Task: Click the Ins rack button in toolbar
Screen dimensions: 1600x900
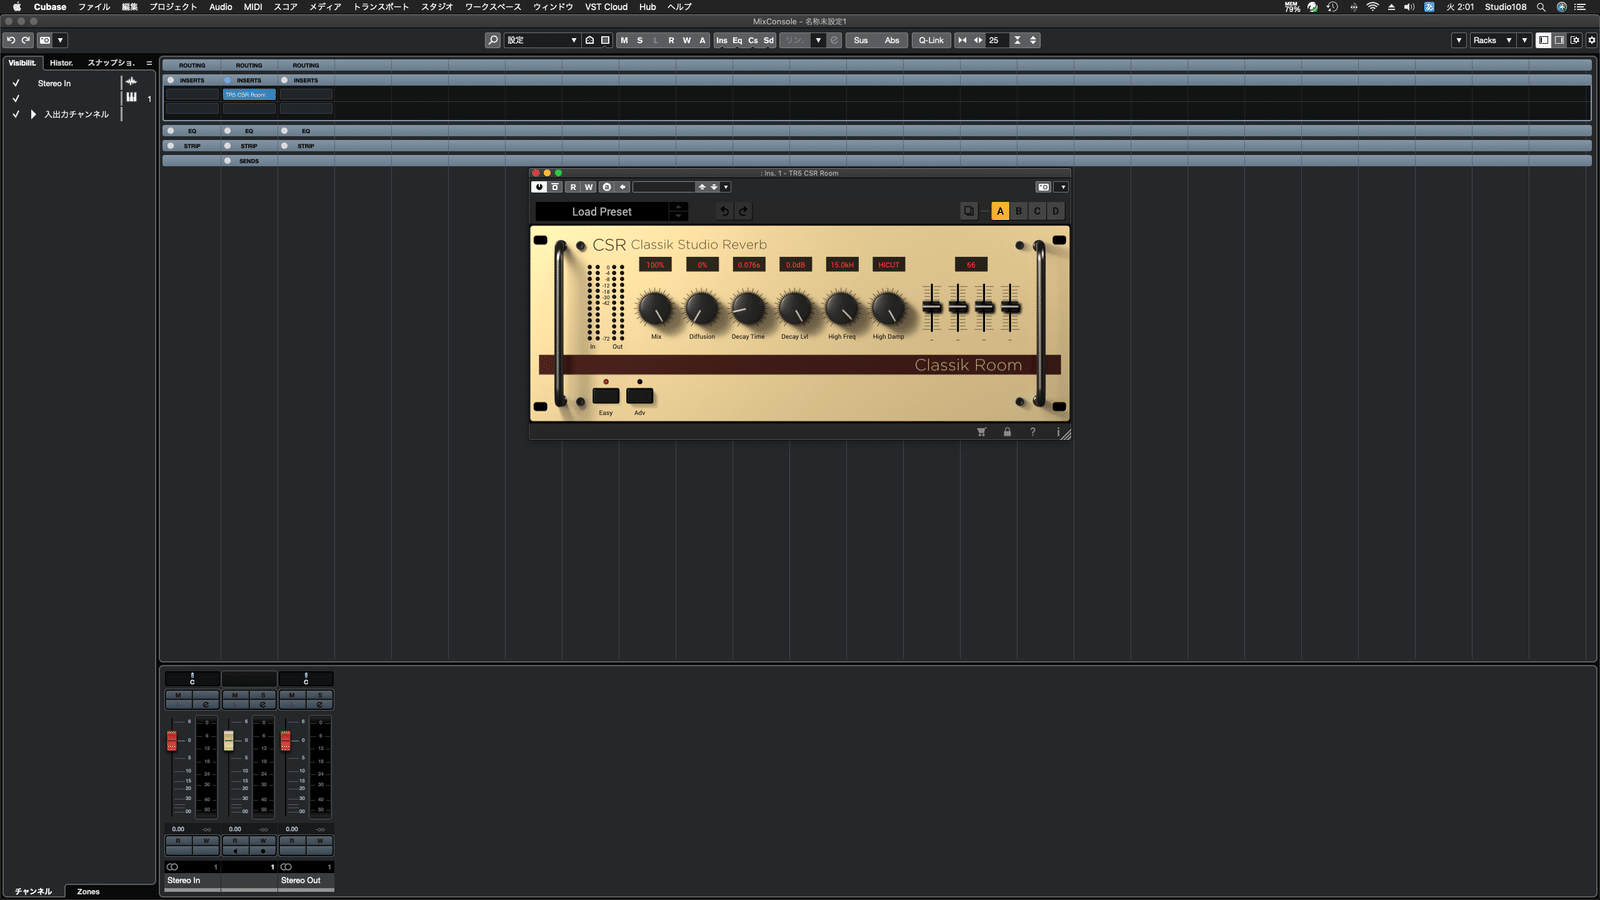Action: pos(722,40)
